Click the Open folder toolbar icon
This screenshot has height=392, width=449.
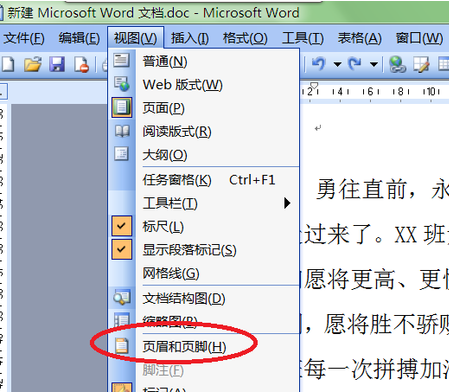tap(33, 64)
